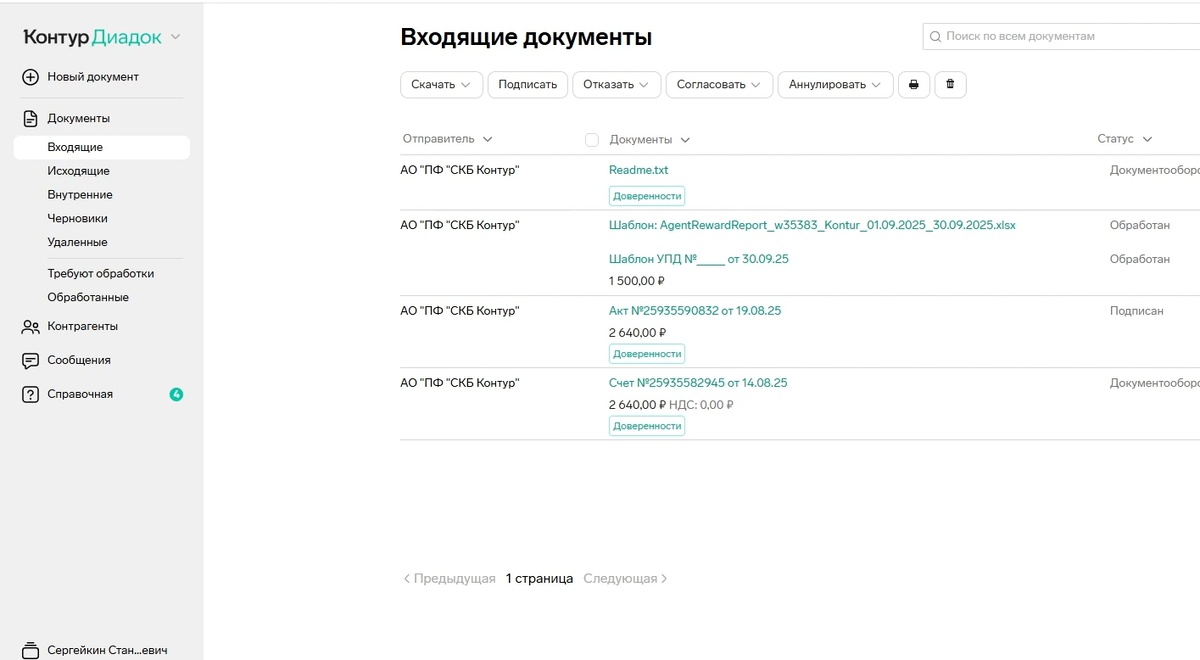This screenshot has width=1200, height=660.
Task: Click the magnifier icon in search field
Action: pos(936,36)
